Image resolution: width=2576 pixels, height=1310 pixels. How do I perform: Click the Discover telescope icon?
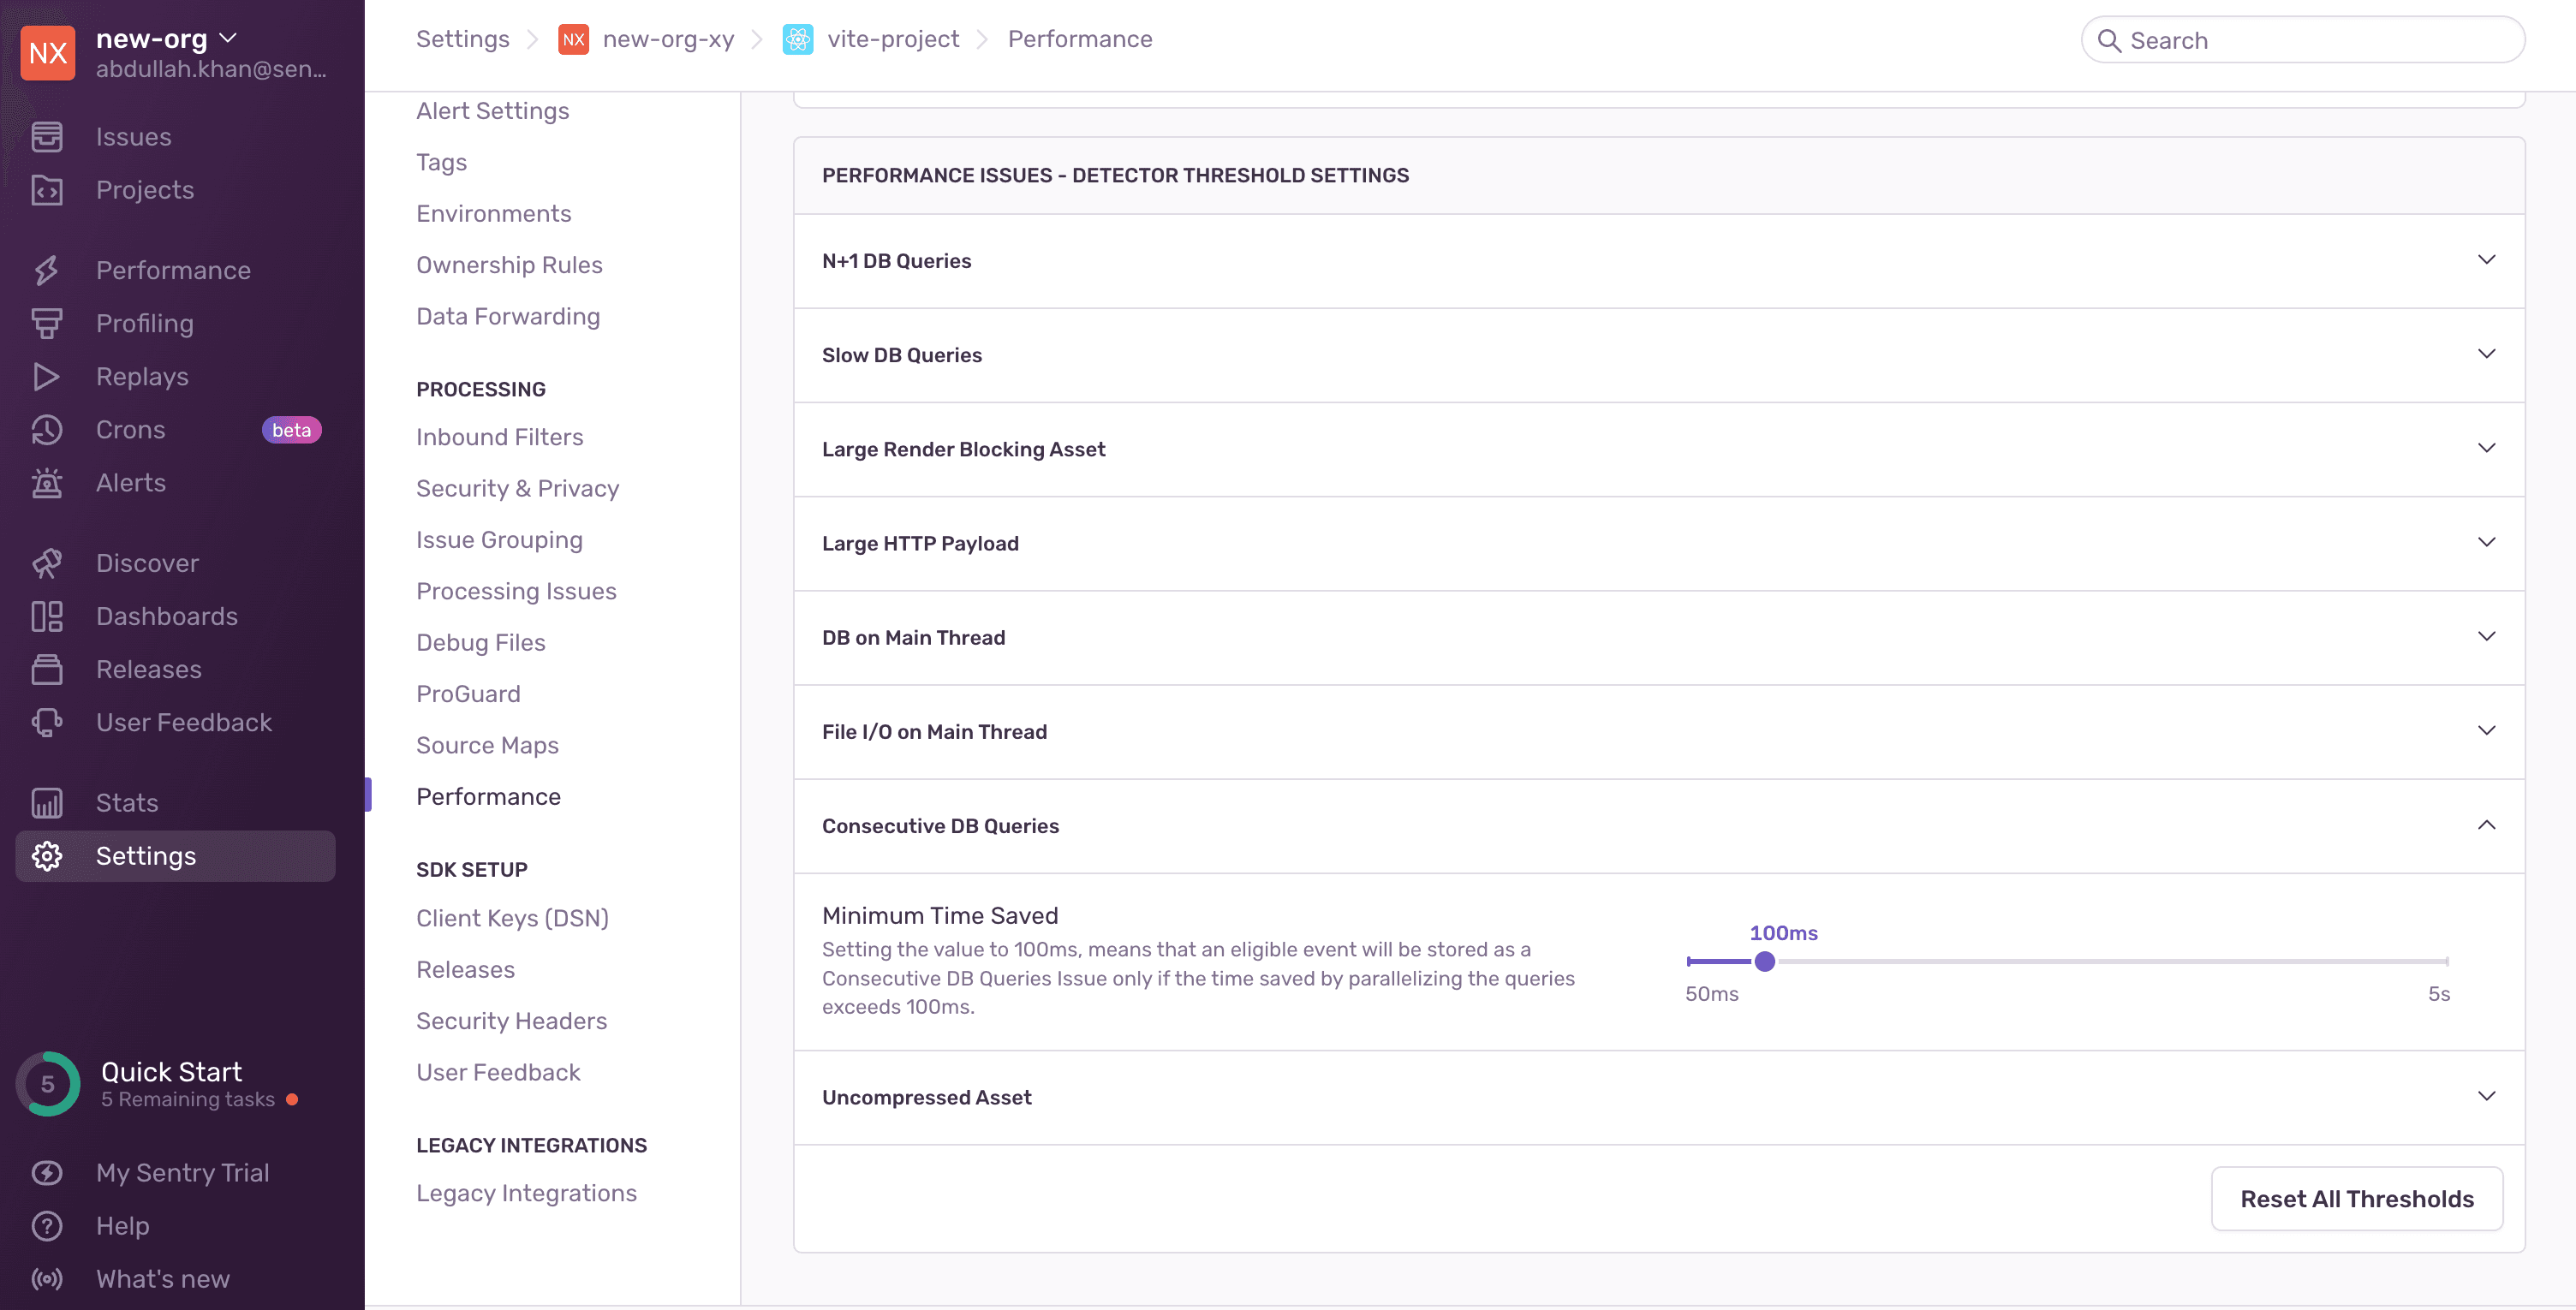(x=46, y=563)
